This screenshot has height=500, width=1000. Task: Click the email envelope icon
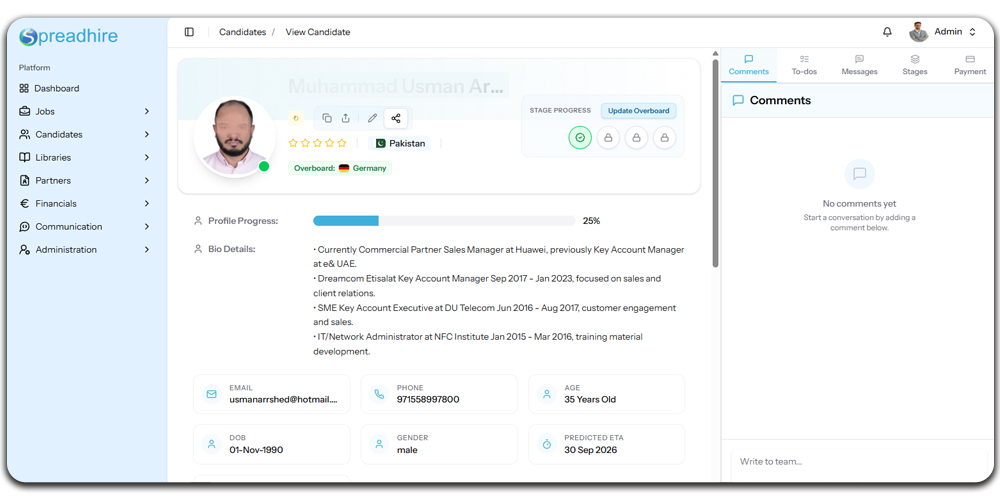pyautogui.click(x=211, y=394)
